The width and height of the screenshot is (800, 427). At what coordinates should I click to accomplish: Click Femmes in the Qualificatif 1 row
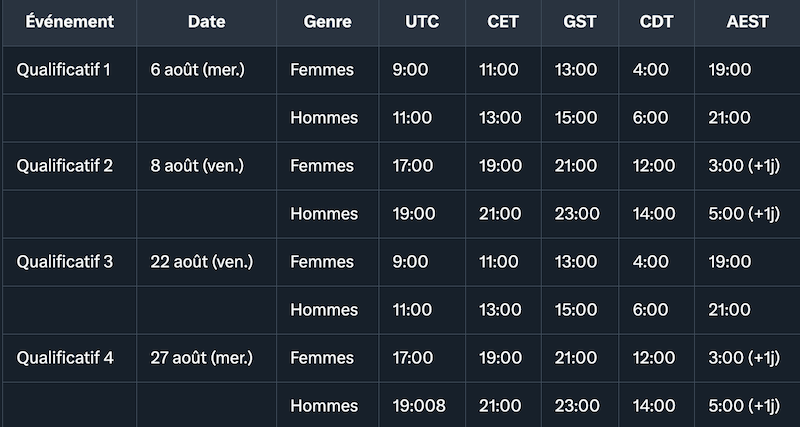pos(322,70)
